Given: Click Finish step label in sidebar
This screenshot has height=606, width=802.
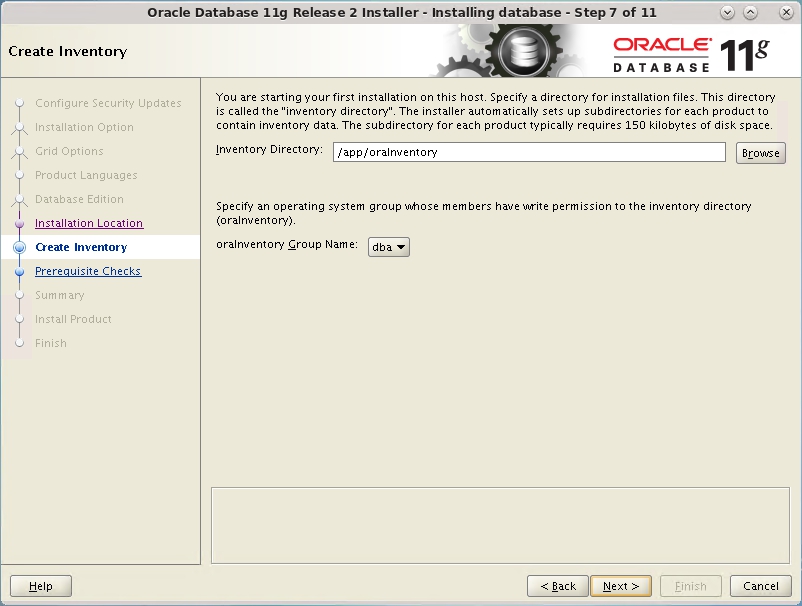Looking at the screenshot, I should coord(51,343).
